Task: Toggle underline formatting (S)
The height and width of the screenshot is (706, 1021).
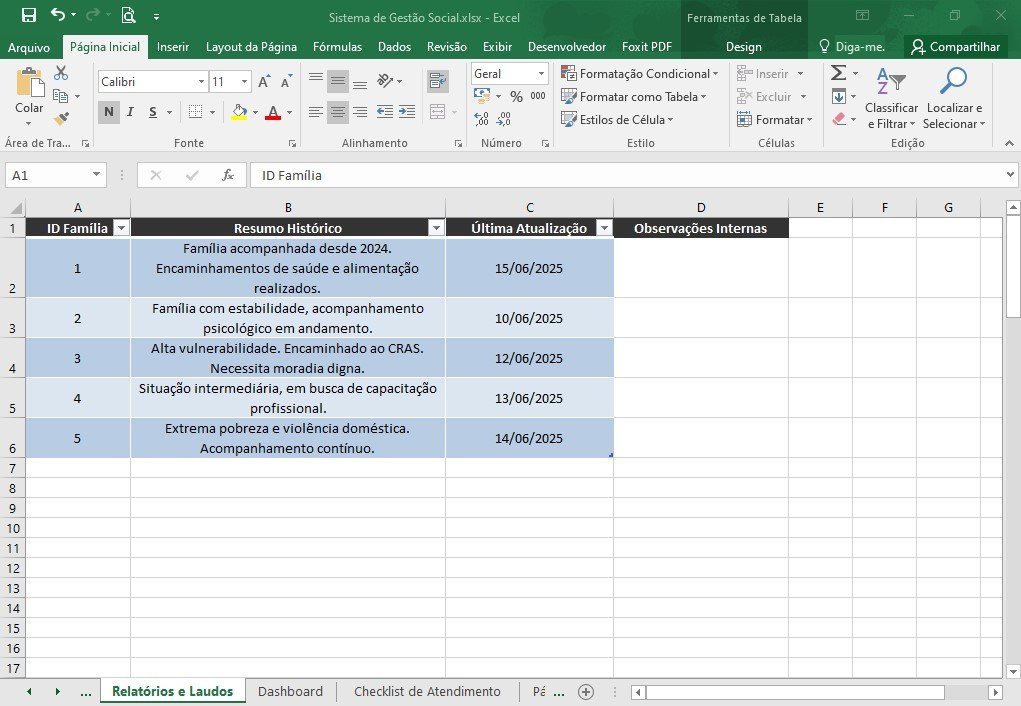Action: [152, 112]
